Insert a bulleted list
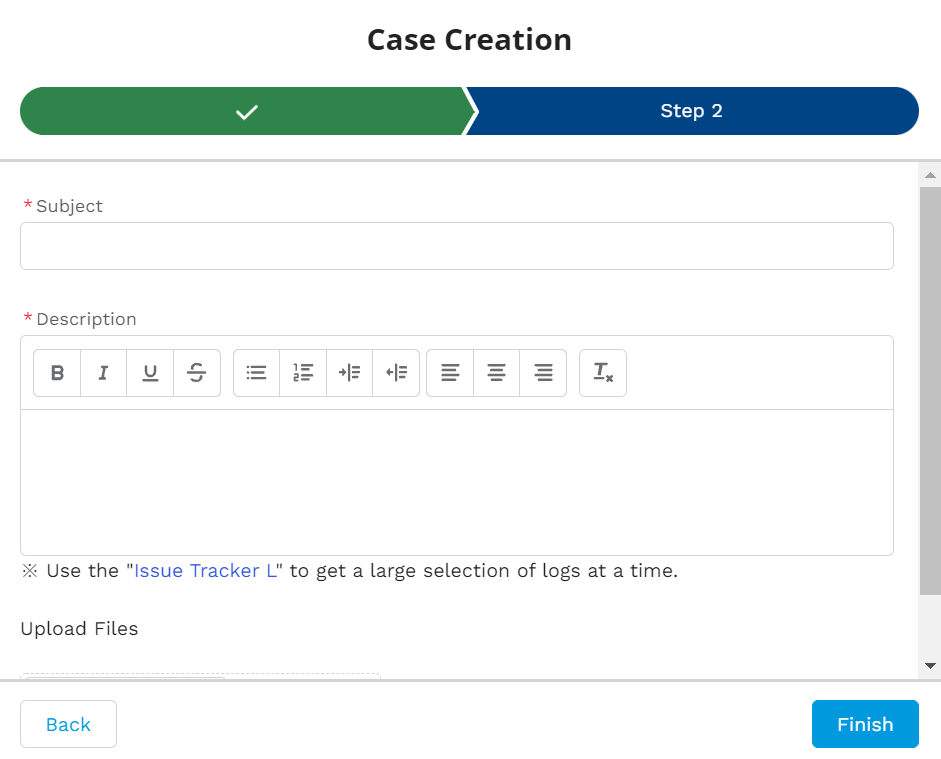Viewport: 941px width, 759px height. point(257,373)
